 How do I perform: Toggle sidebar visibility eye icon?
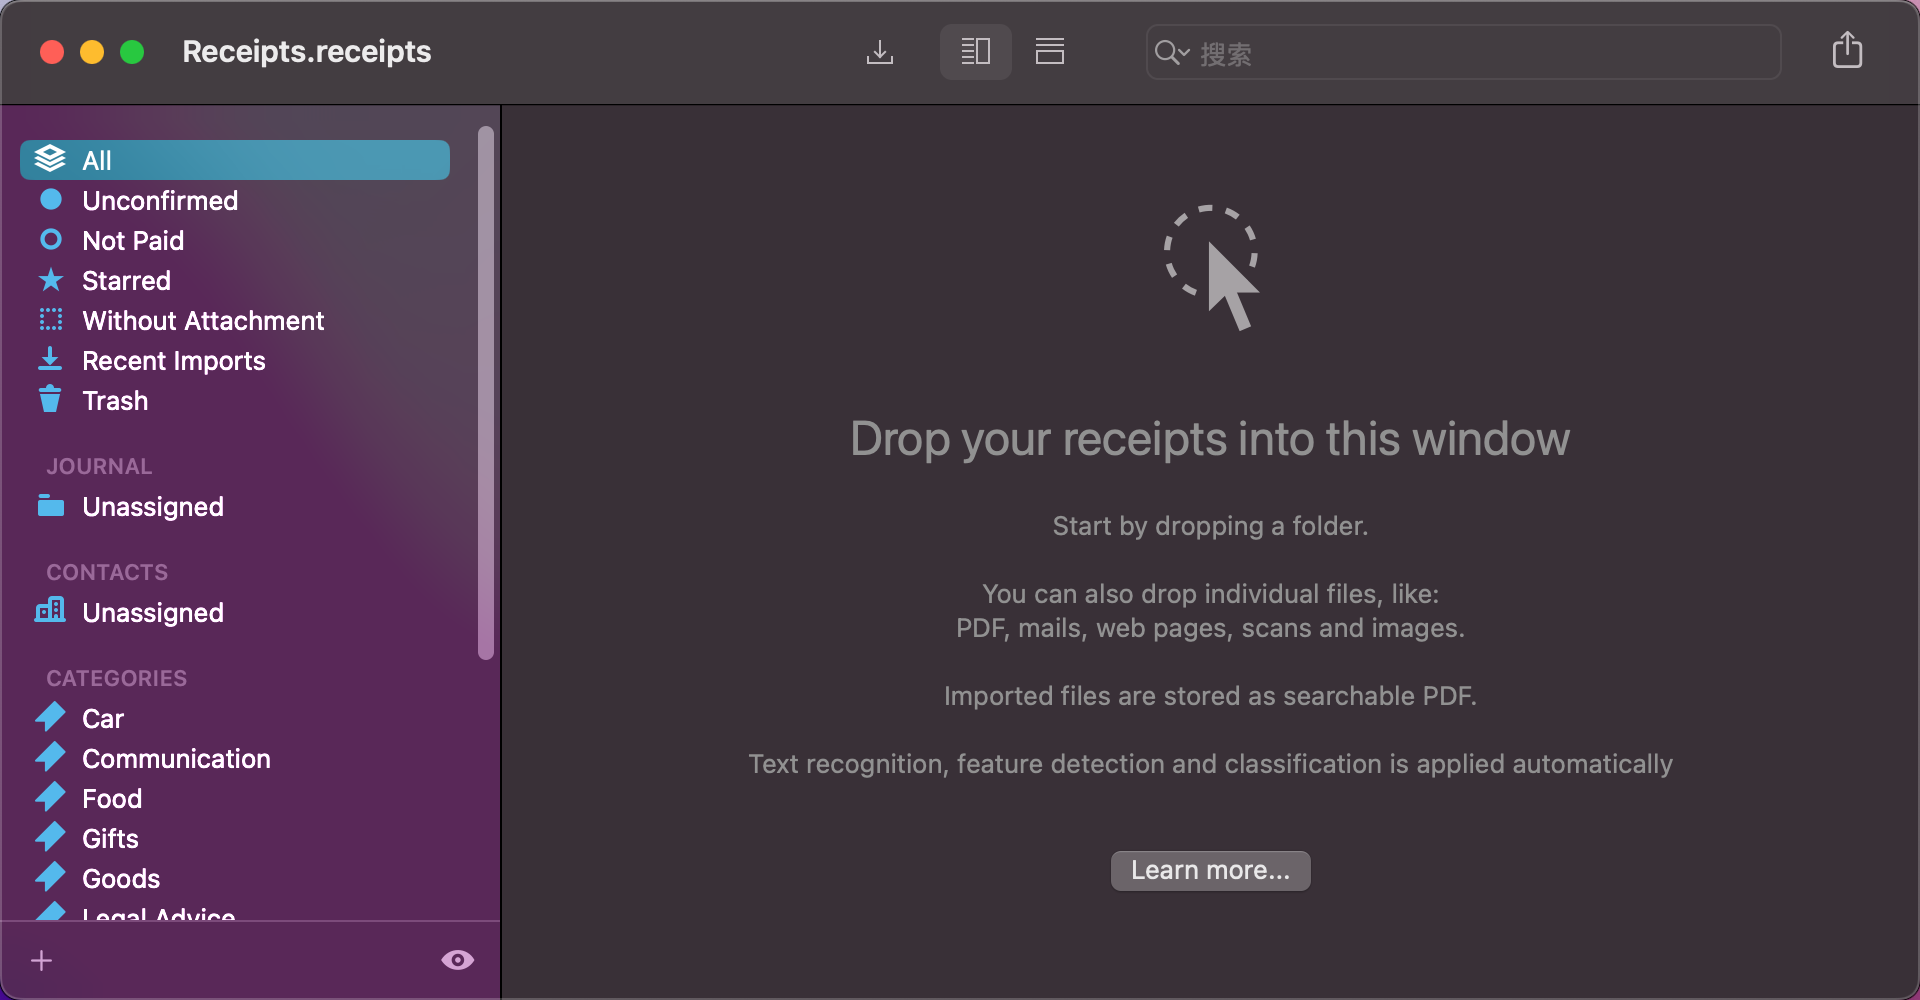click(x=457, y=960)
